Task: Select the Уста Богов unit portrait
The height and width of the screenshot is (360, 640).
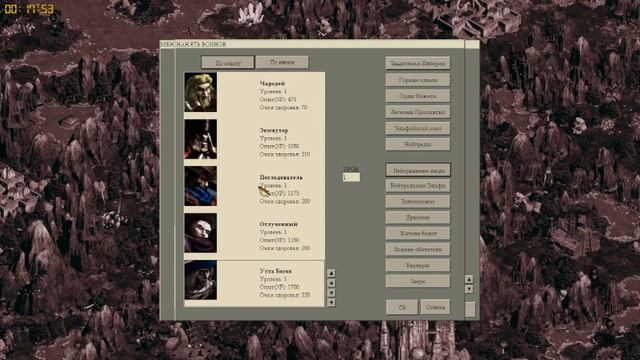Action: coord(200,280)
